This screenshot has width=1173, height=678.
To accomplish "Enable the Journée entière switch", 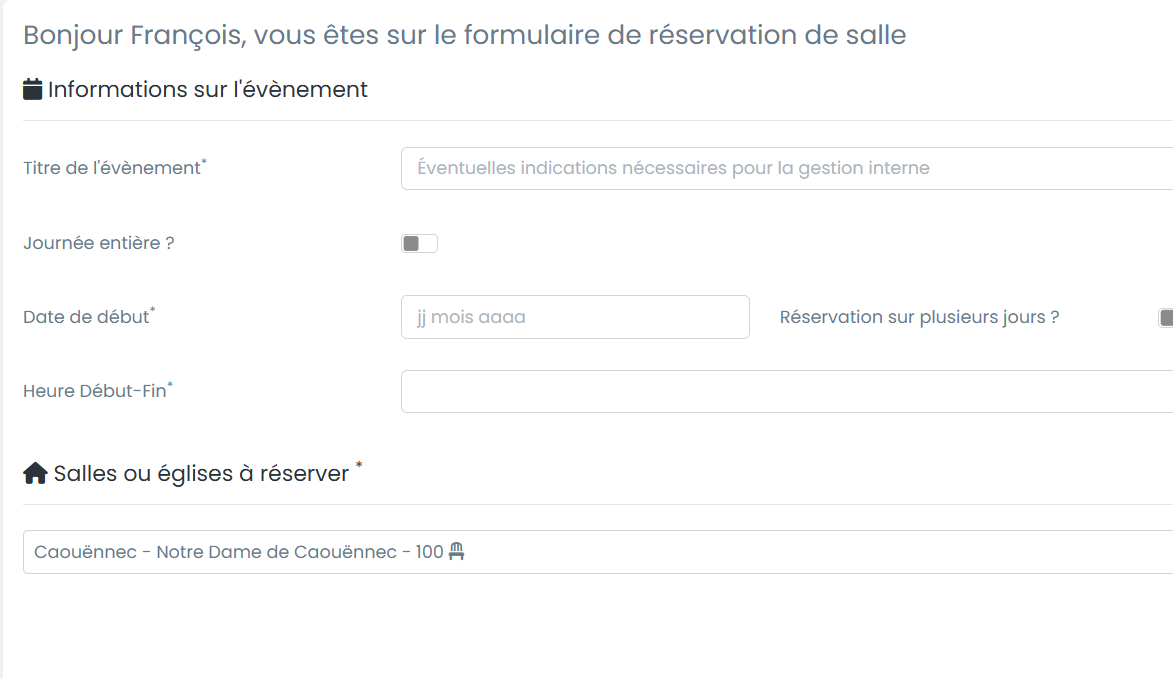I will click(x=419, y=243).
